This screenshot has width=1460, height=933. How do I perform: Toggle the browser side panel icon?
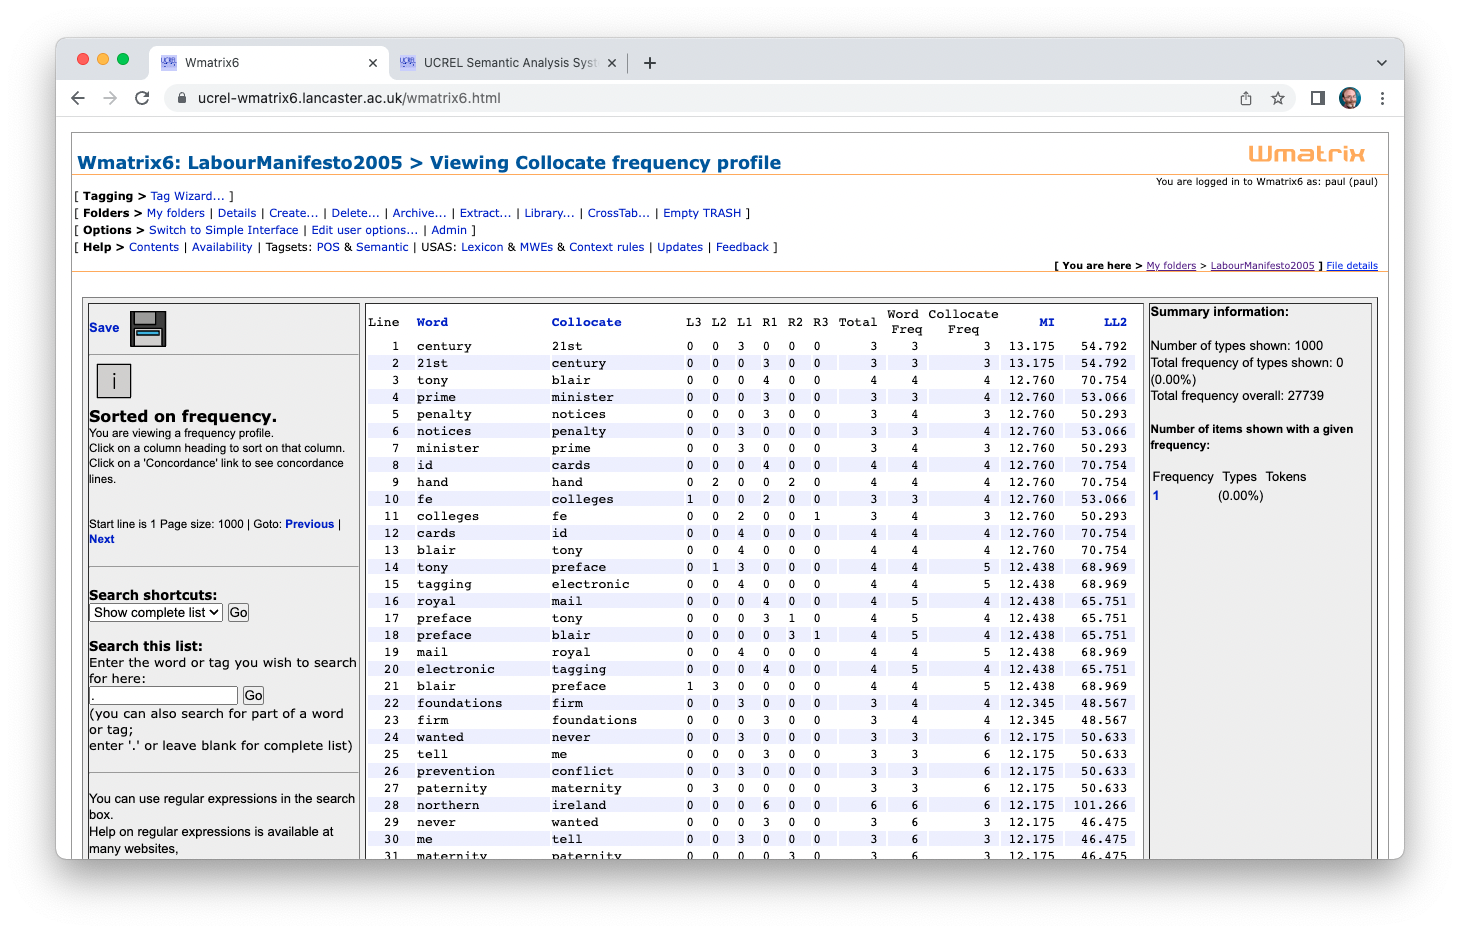point(1318,98)
